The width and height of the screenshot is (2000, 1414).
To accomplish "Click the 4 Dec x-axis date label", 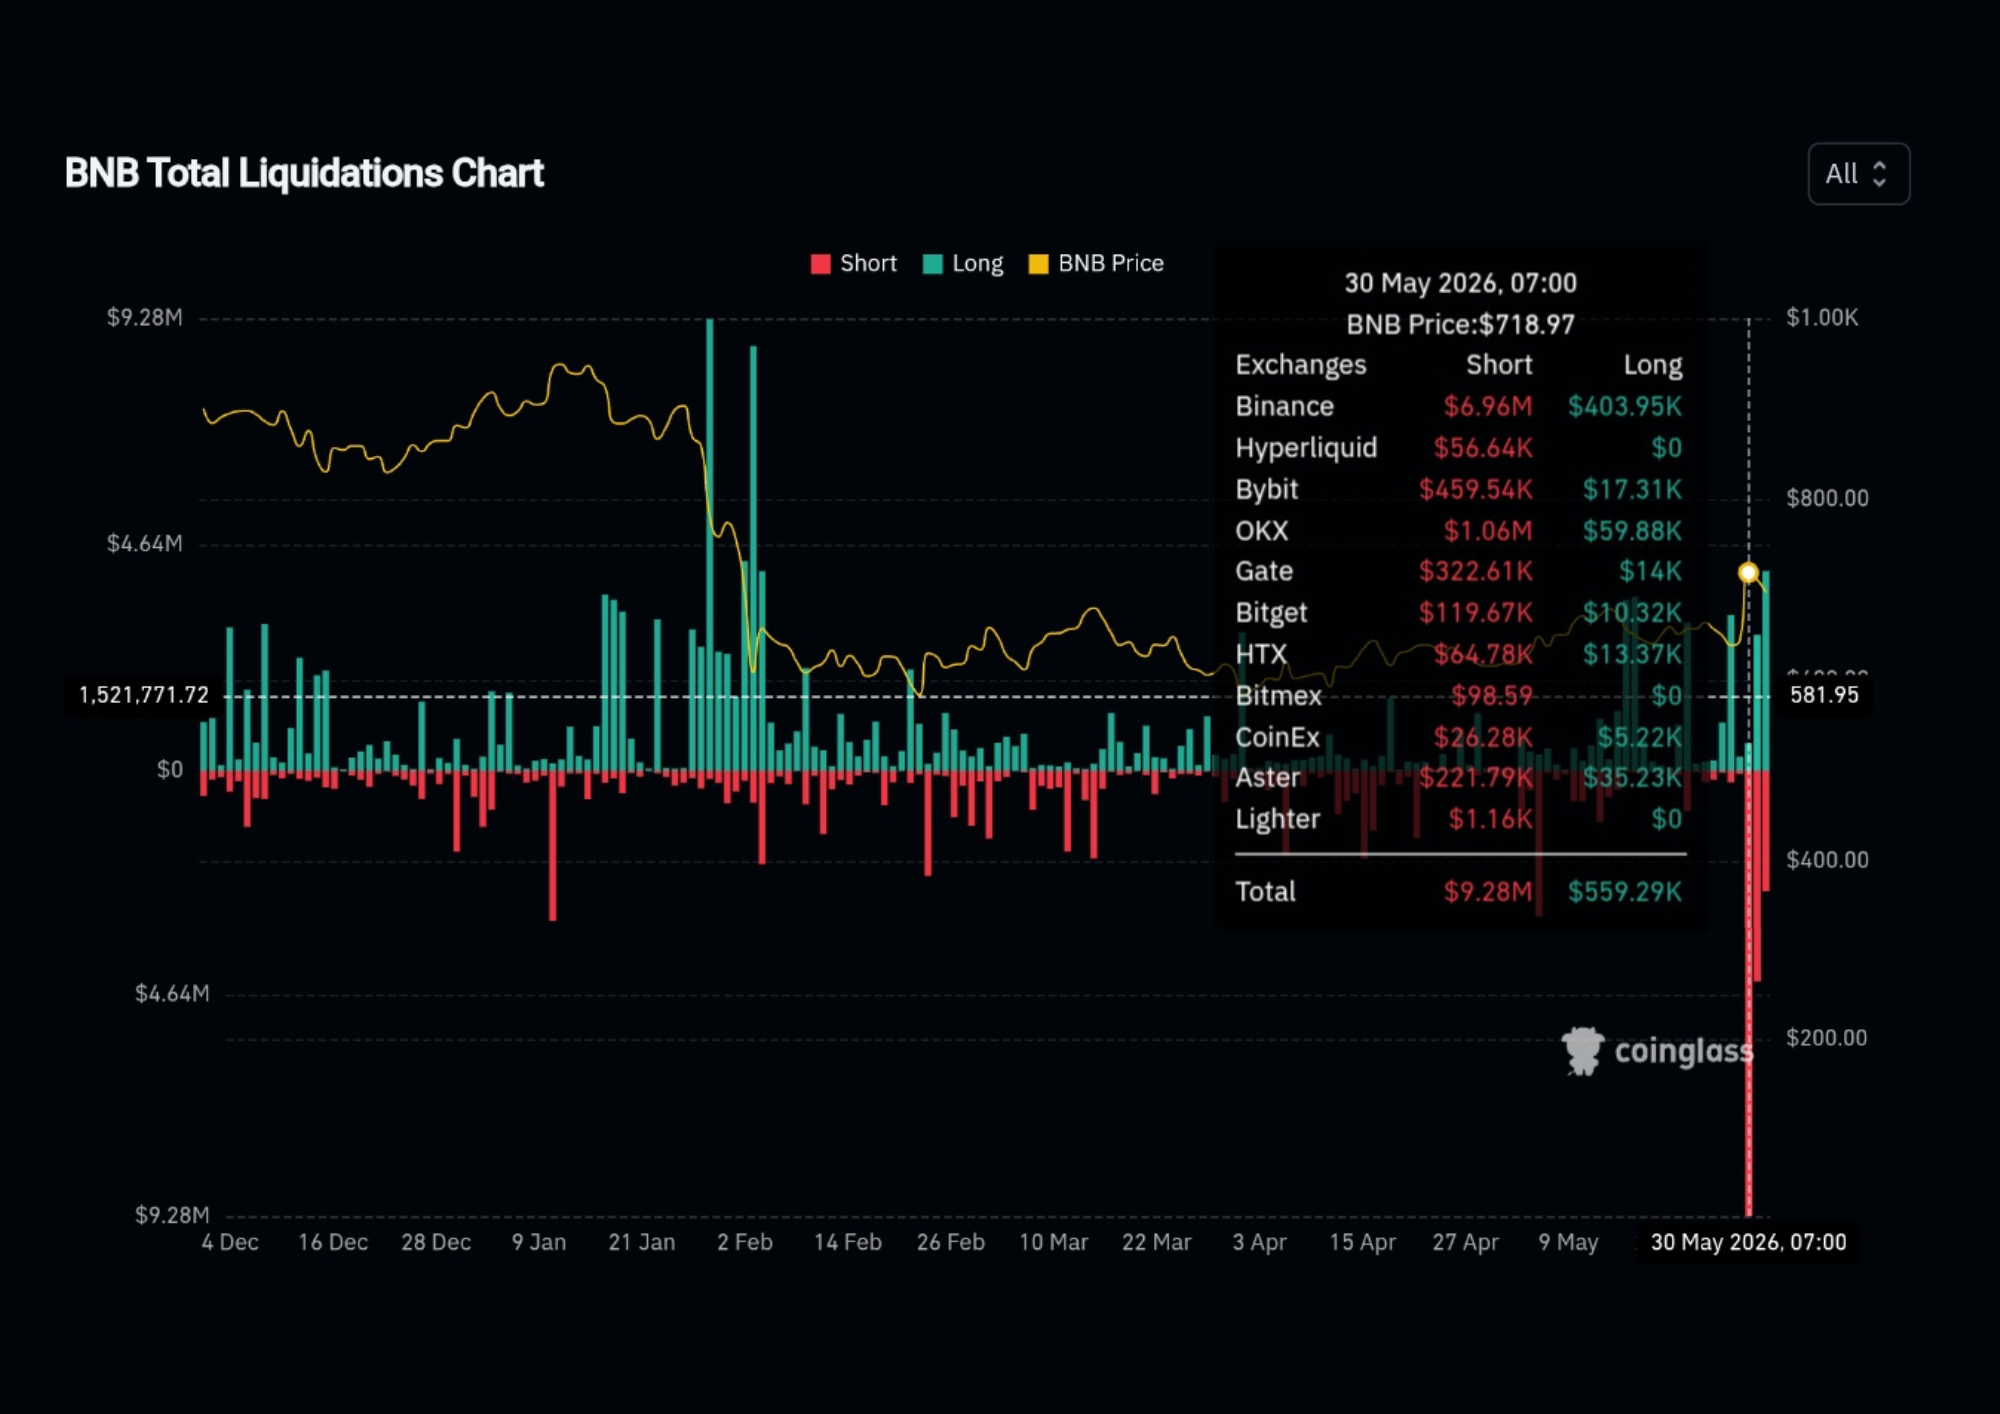I will 230,1243.
